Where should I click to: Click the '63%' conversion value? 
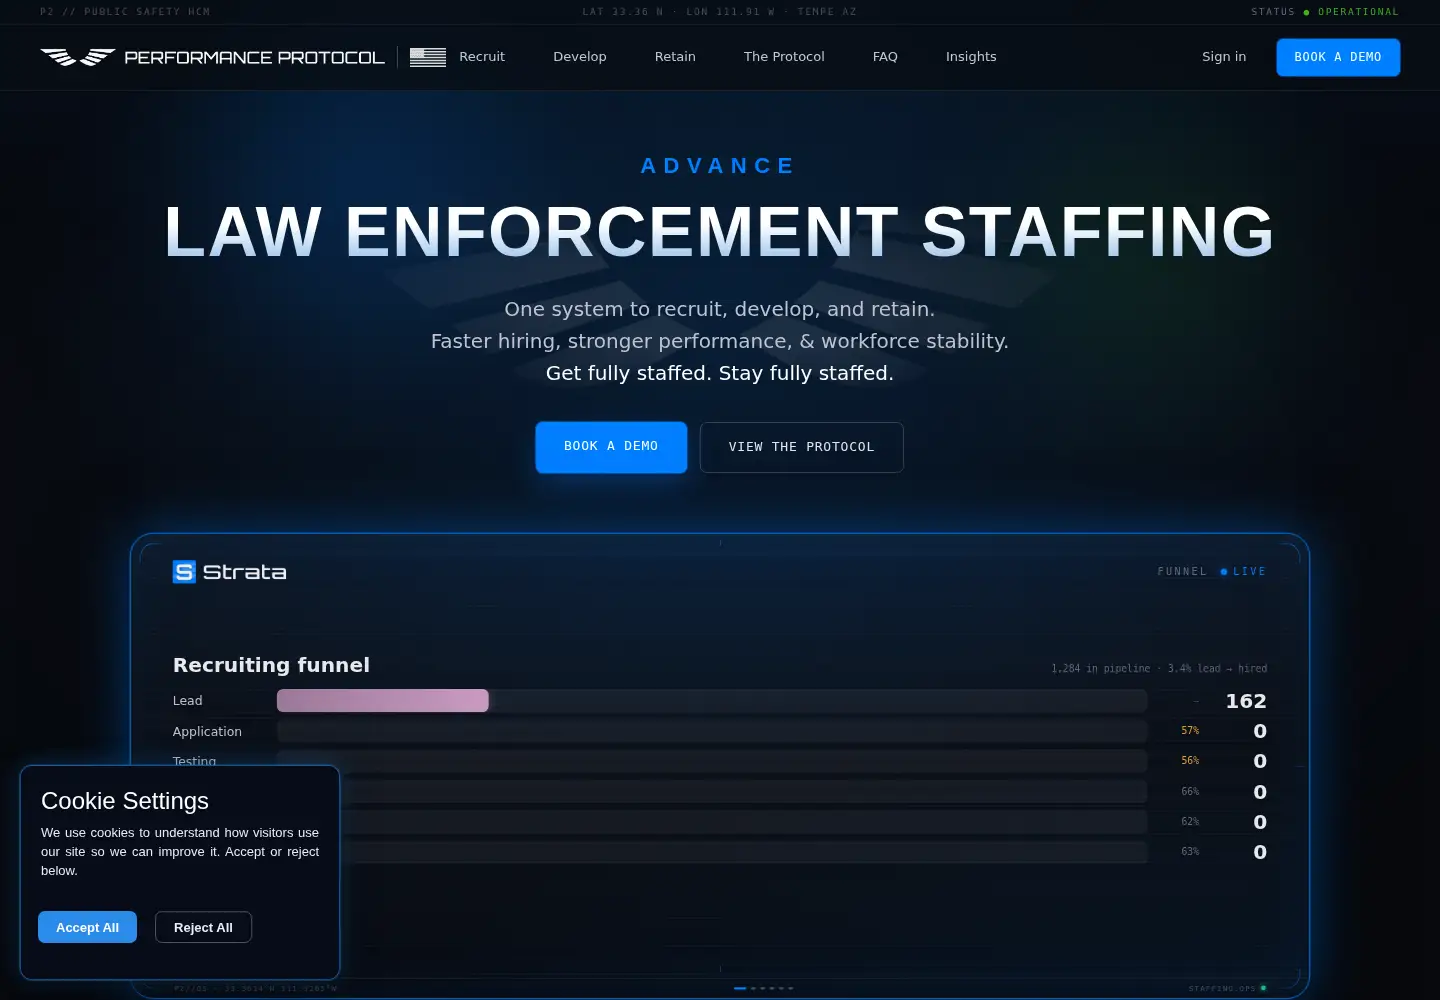1190,851
